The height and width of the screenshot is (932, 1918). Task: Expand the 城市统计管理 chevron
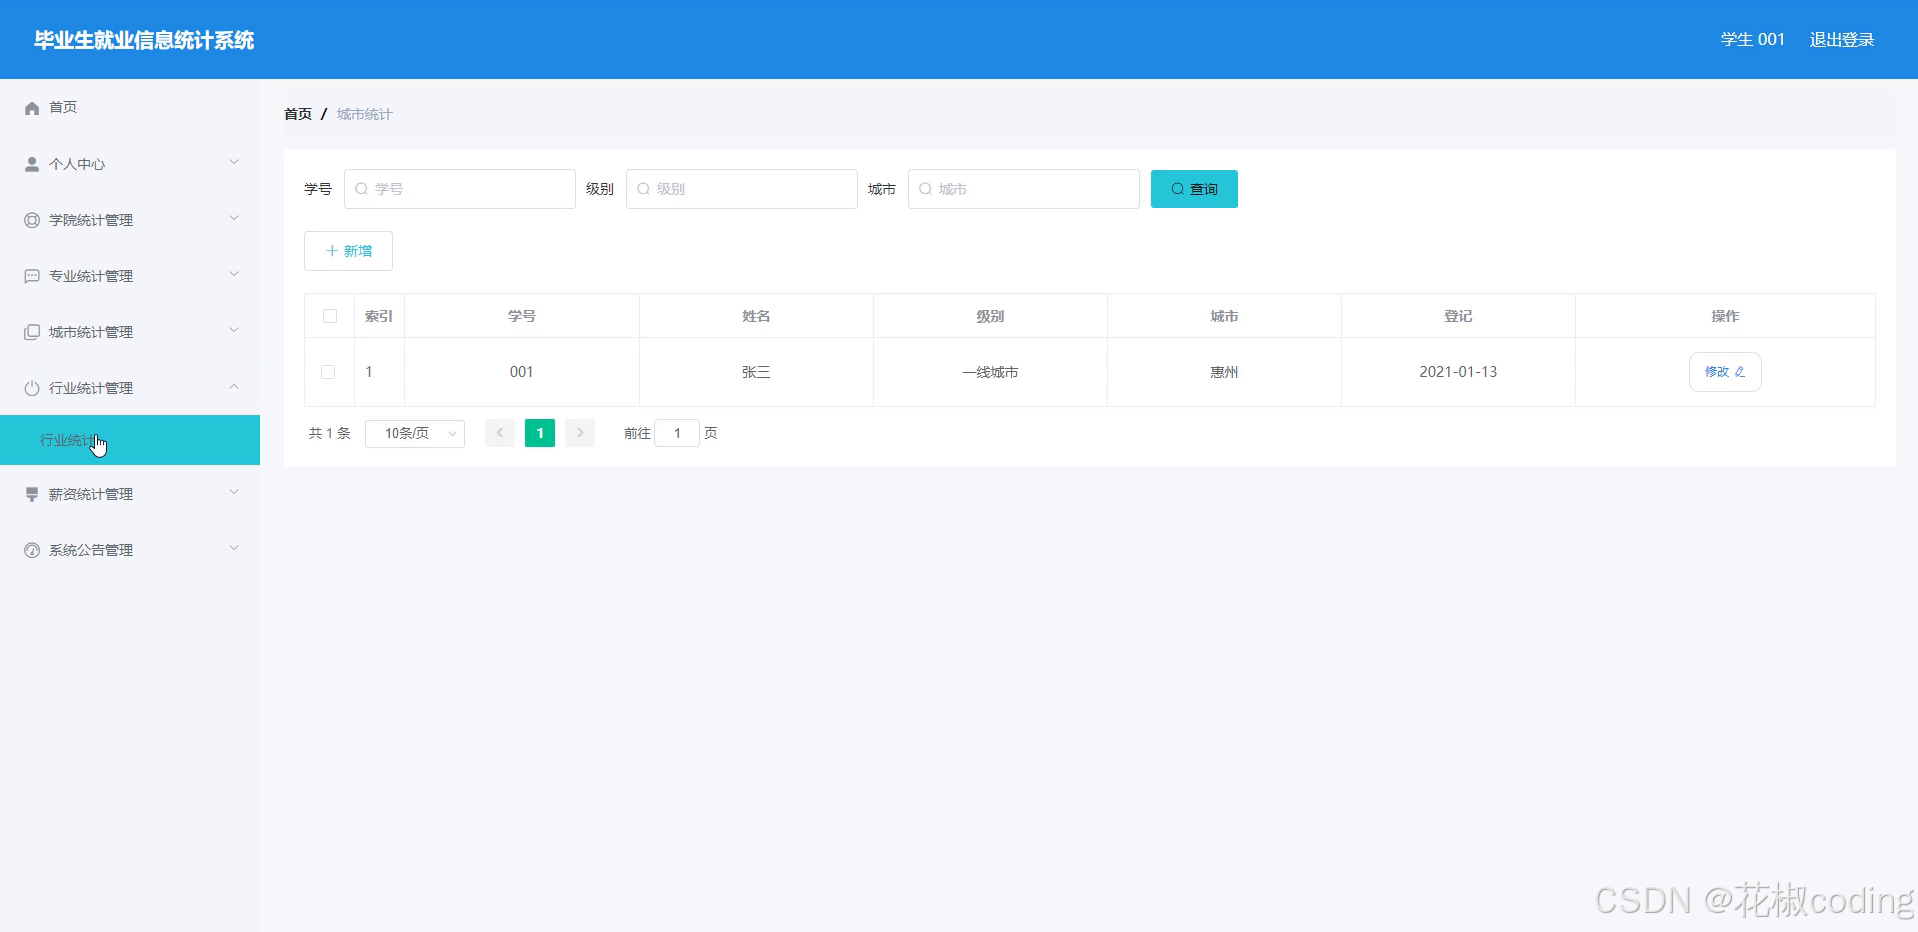(234, 330)
